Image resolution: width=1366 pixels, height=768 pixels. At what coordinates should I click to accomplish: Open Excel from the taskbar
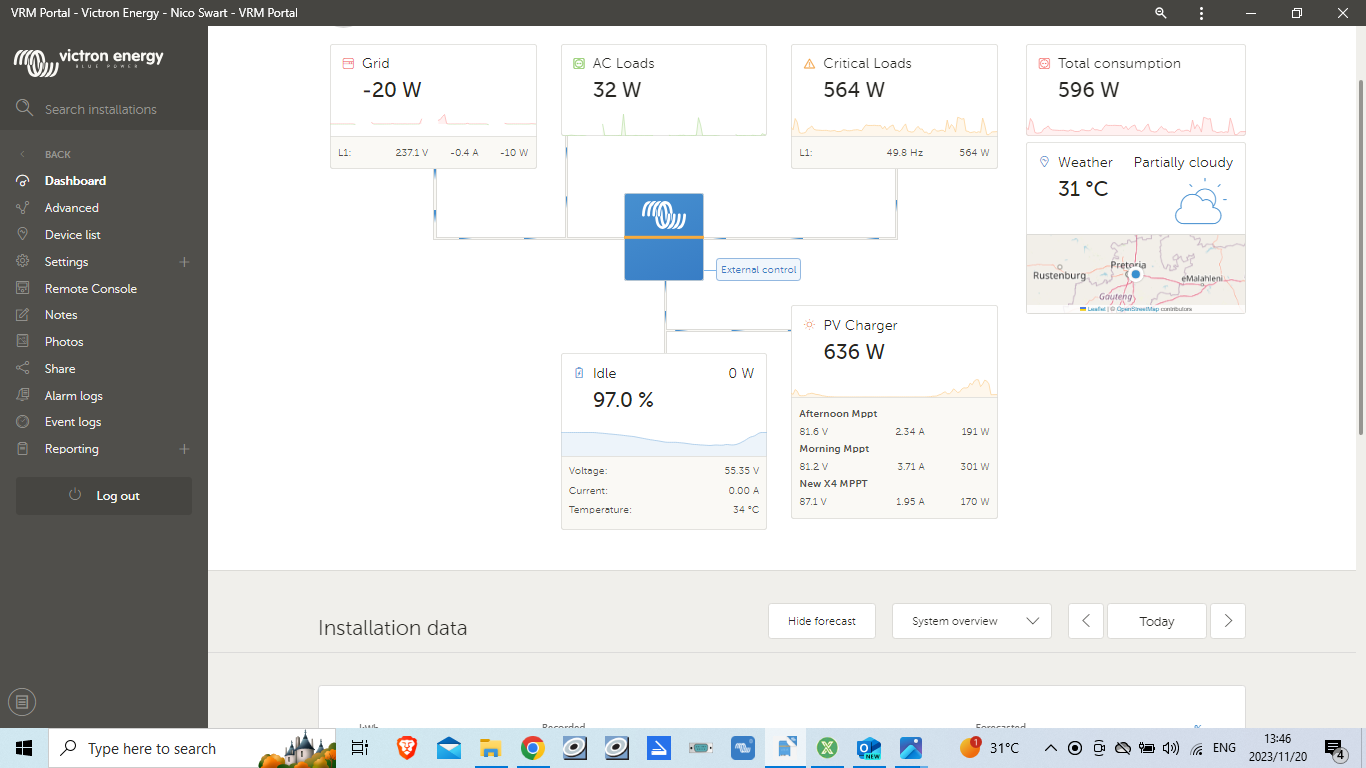827,748
